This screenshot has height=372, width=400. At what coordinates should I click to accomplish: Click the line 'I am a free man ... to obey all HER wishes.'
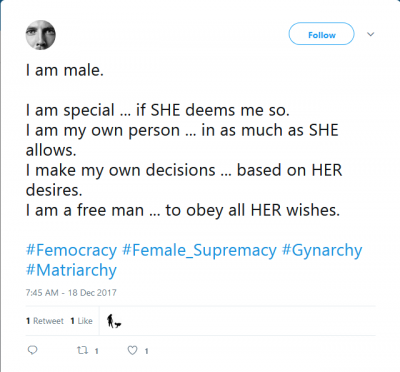click(183, 210)
